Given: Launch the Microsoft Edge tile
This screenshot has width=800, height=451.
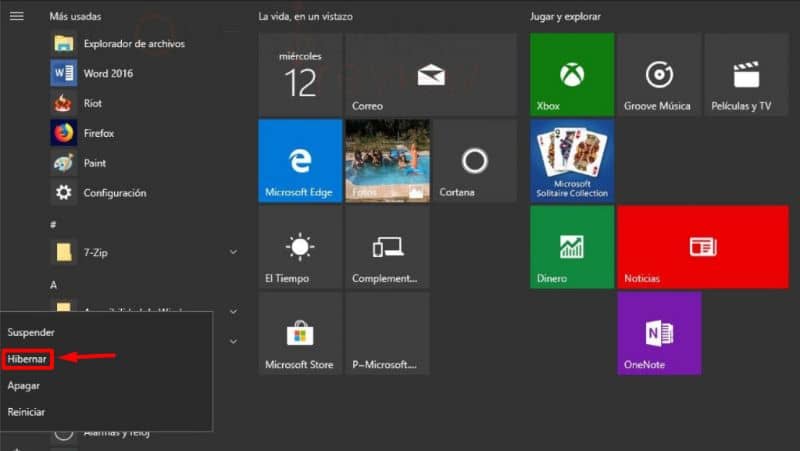Looking at the screenshot, I should pos(300,161).
